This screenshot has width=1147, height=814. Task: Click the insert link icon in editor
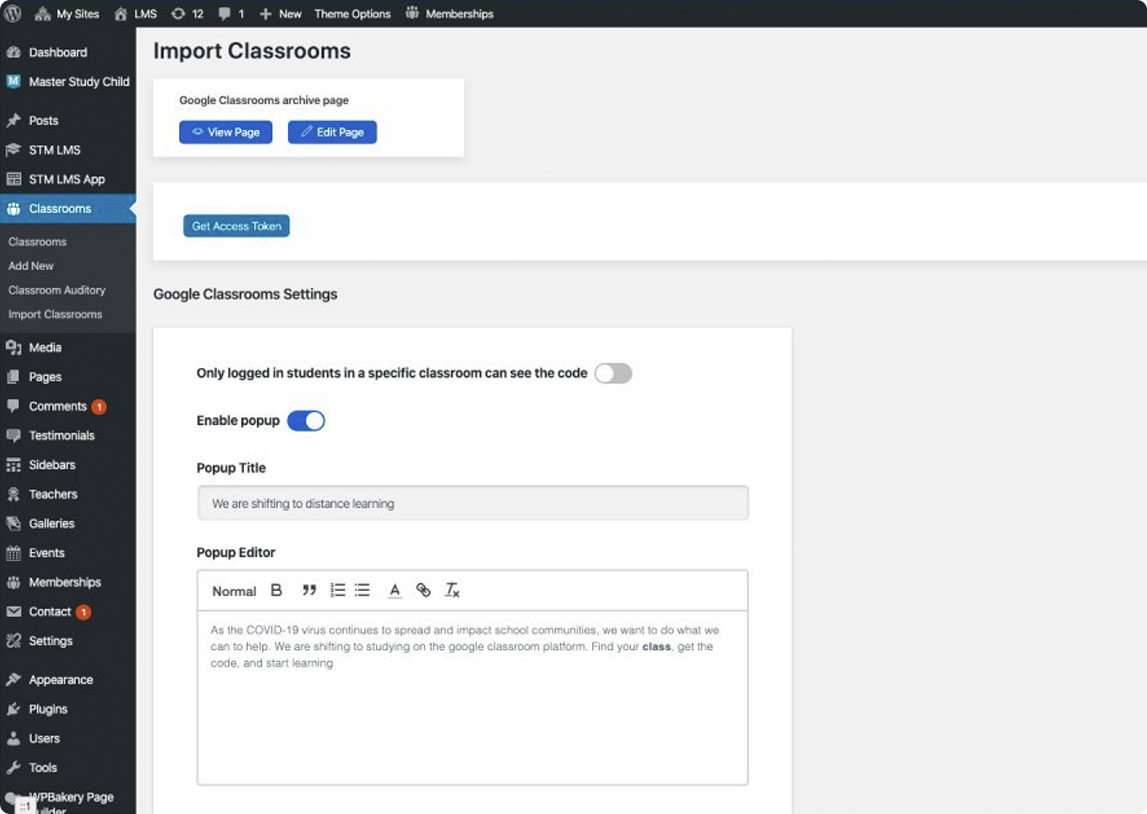pos(423,591)
